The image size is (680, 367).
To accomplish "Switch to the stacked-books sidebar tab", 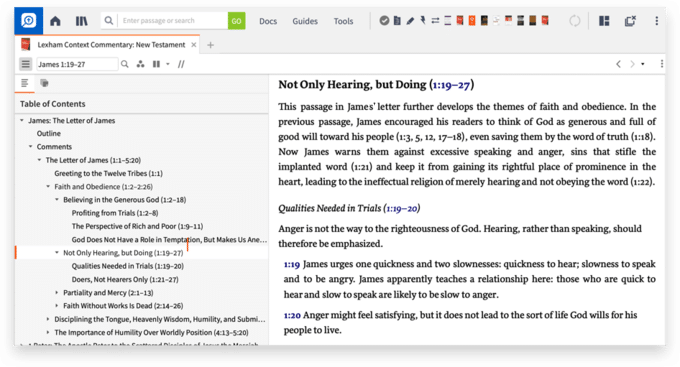I will 44,83.
